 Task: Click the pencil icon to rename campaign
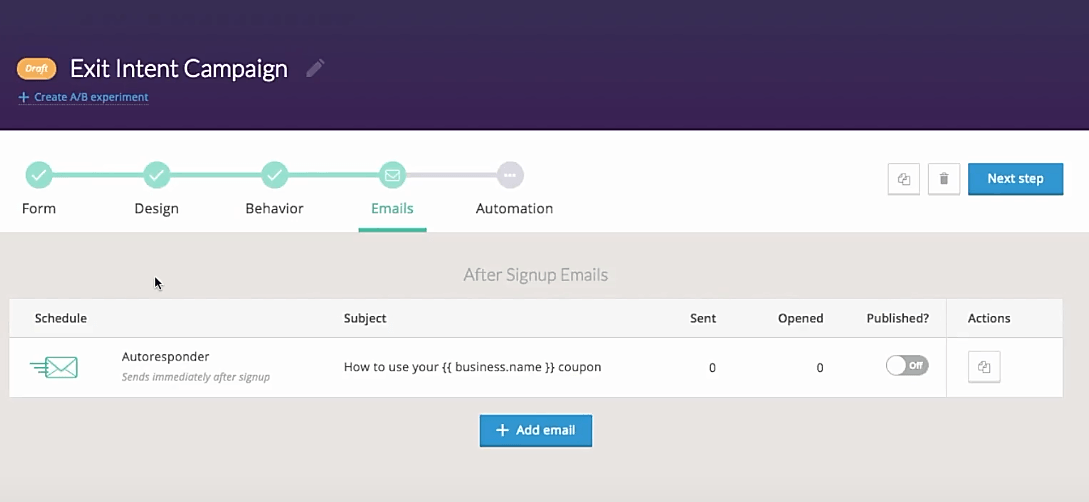tap(316, 69)
